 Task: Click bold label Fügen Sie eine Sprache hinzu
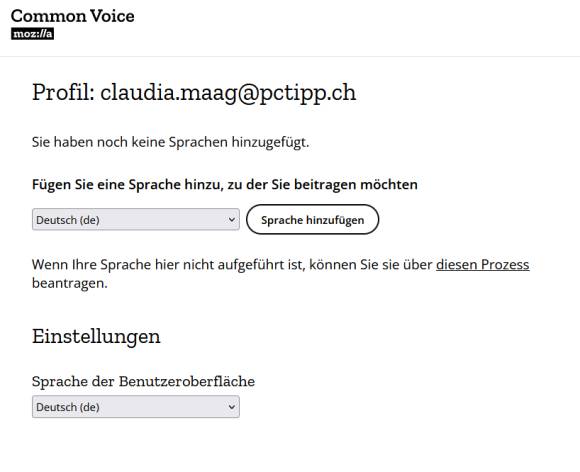click(225, 185)
